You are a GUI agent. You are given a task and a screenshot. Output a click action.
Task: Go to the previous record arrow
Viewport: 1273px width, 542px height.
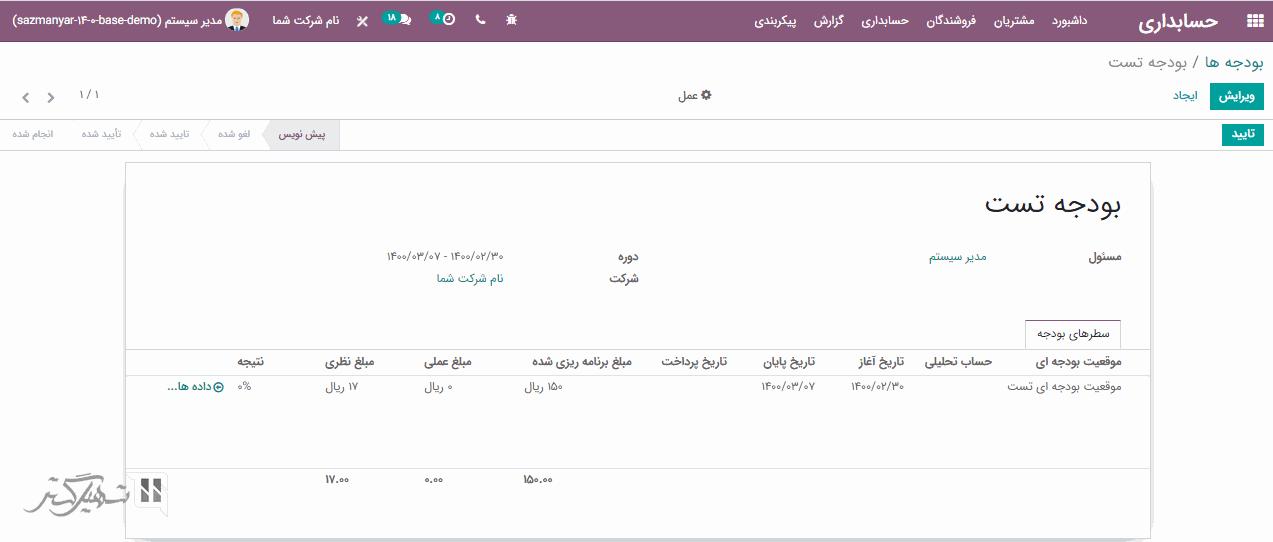pos(26,98)
